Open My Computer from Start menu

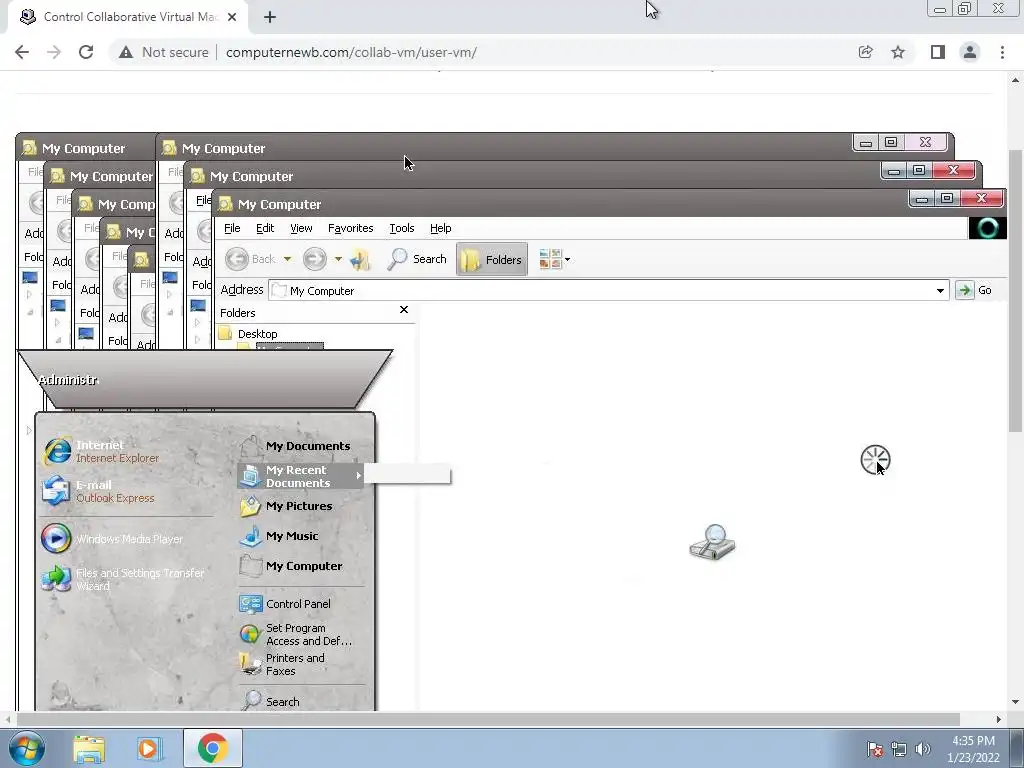click(291, 566)
